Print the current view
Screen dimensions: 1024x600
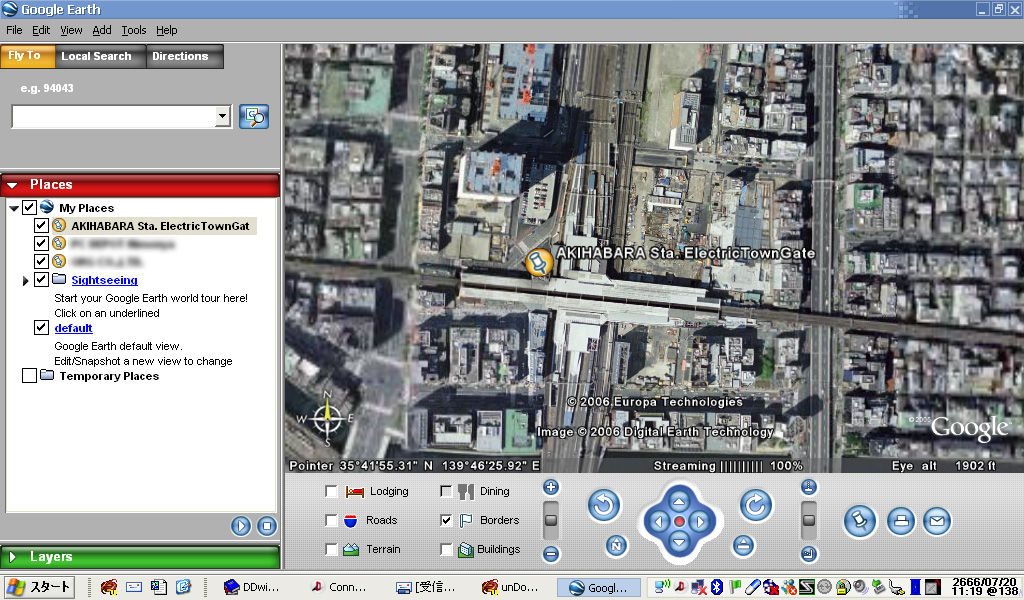[x=901, y=521]
